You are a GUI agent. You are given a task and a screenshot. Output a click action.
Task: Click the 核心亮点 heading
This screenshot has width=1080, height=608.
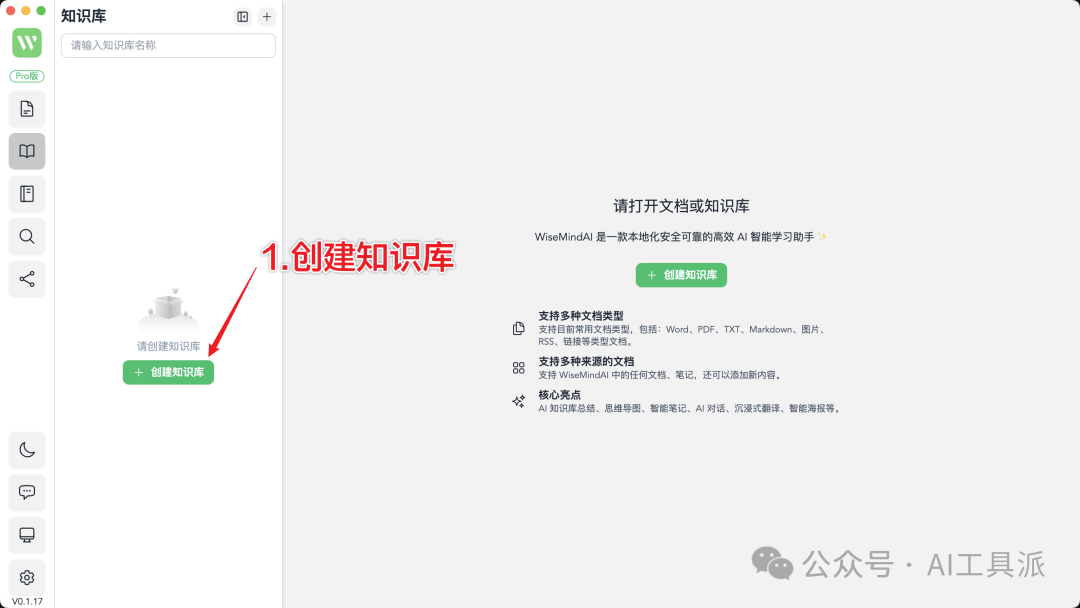point(559,395)
